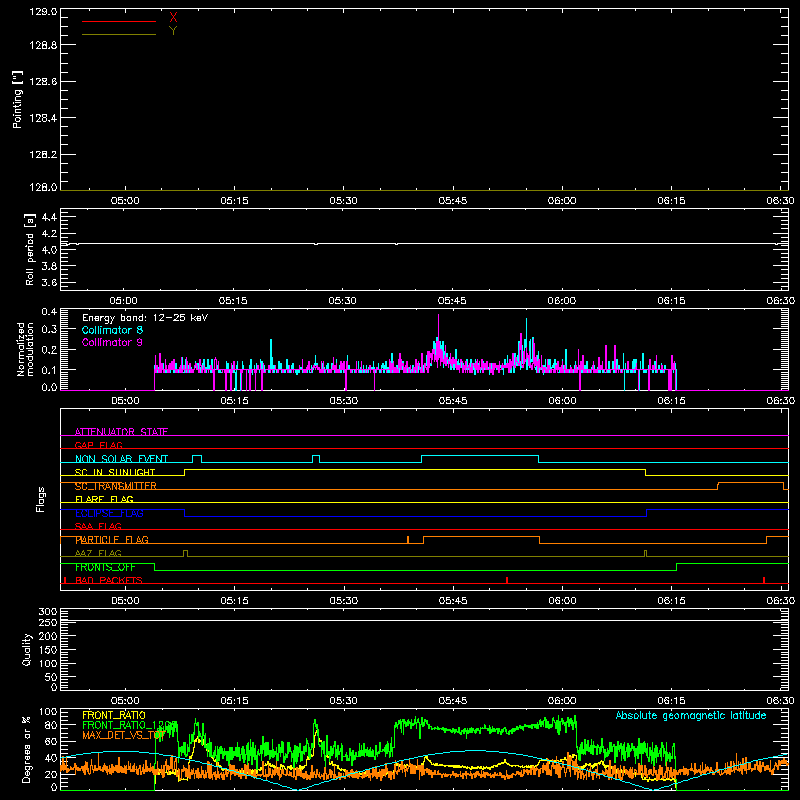Click the 4.2 roll period tick value
The image size is (800, 800).
click(x=49, y=234)
